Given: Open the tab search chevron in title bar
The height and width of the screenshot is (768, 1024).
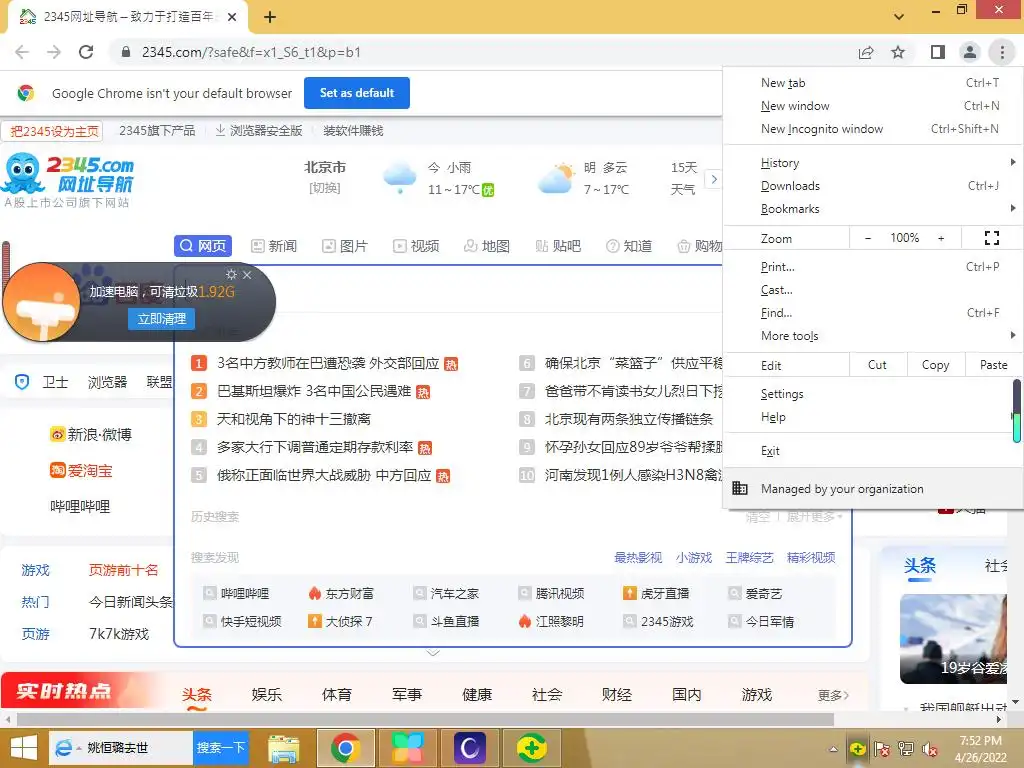Looking at the screenshot, I should (899, 17).
